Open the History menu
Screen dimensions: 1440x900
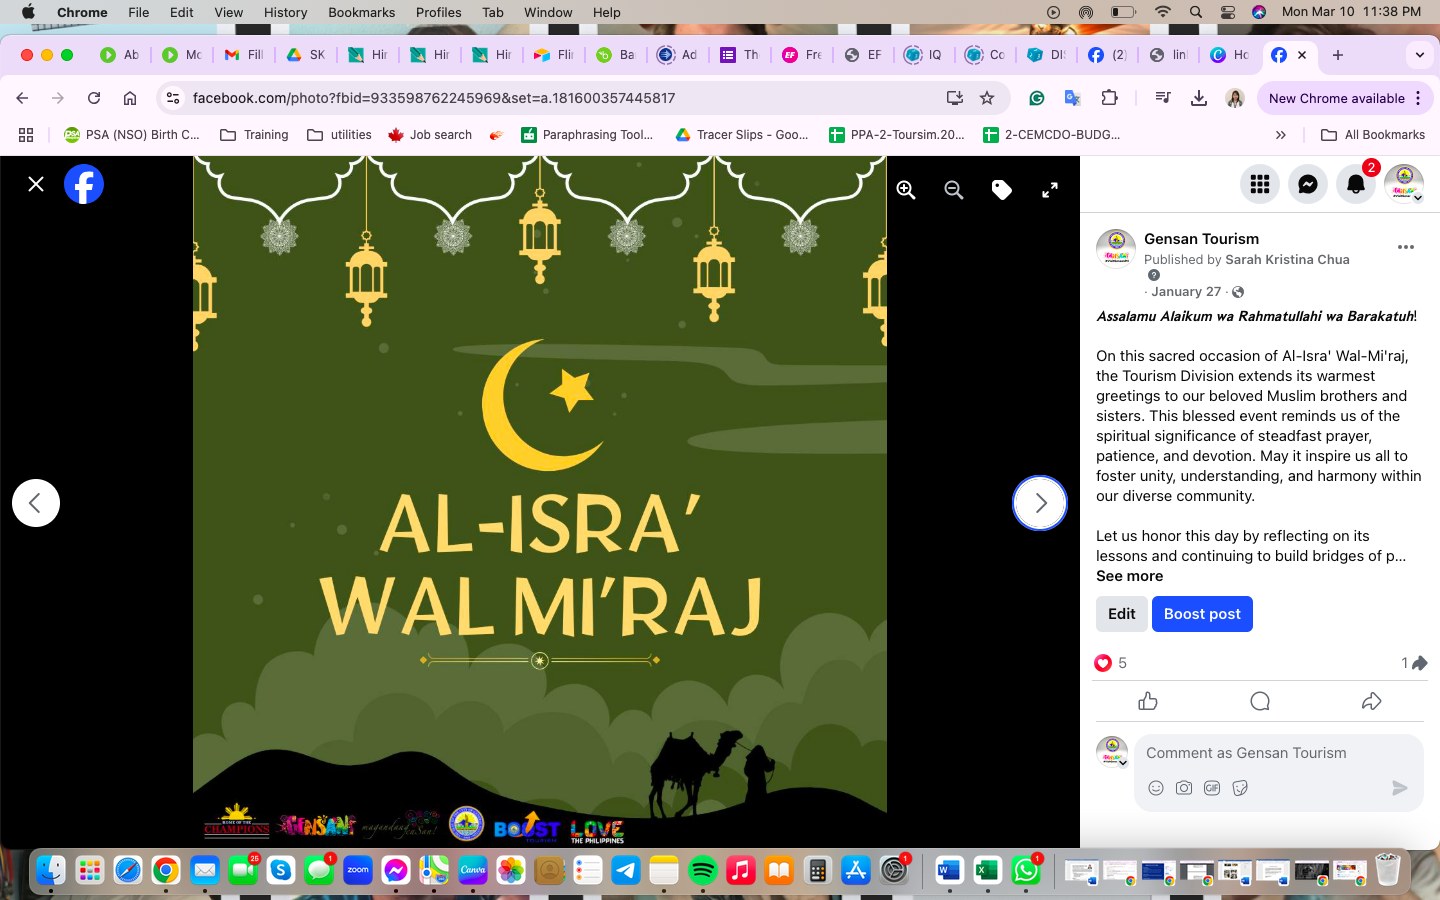[285, 12]
